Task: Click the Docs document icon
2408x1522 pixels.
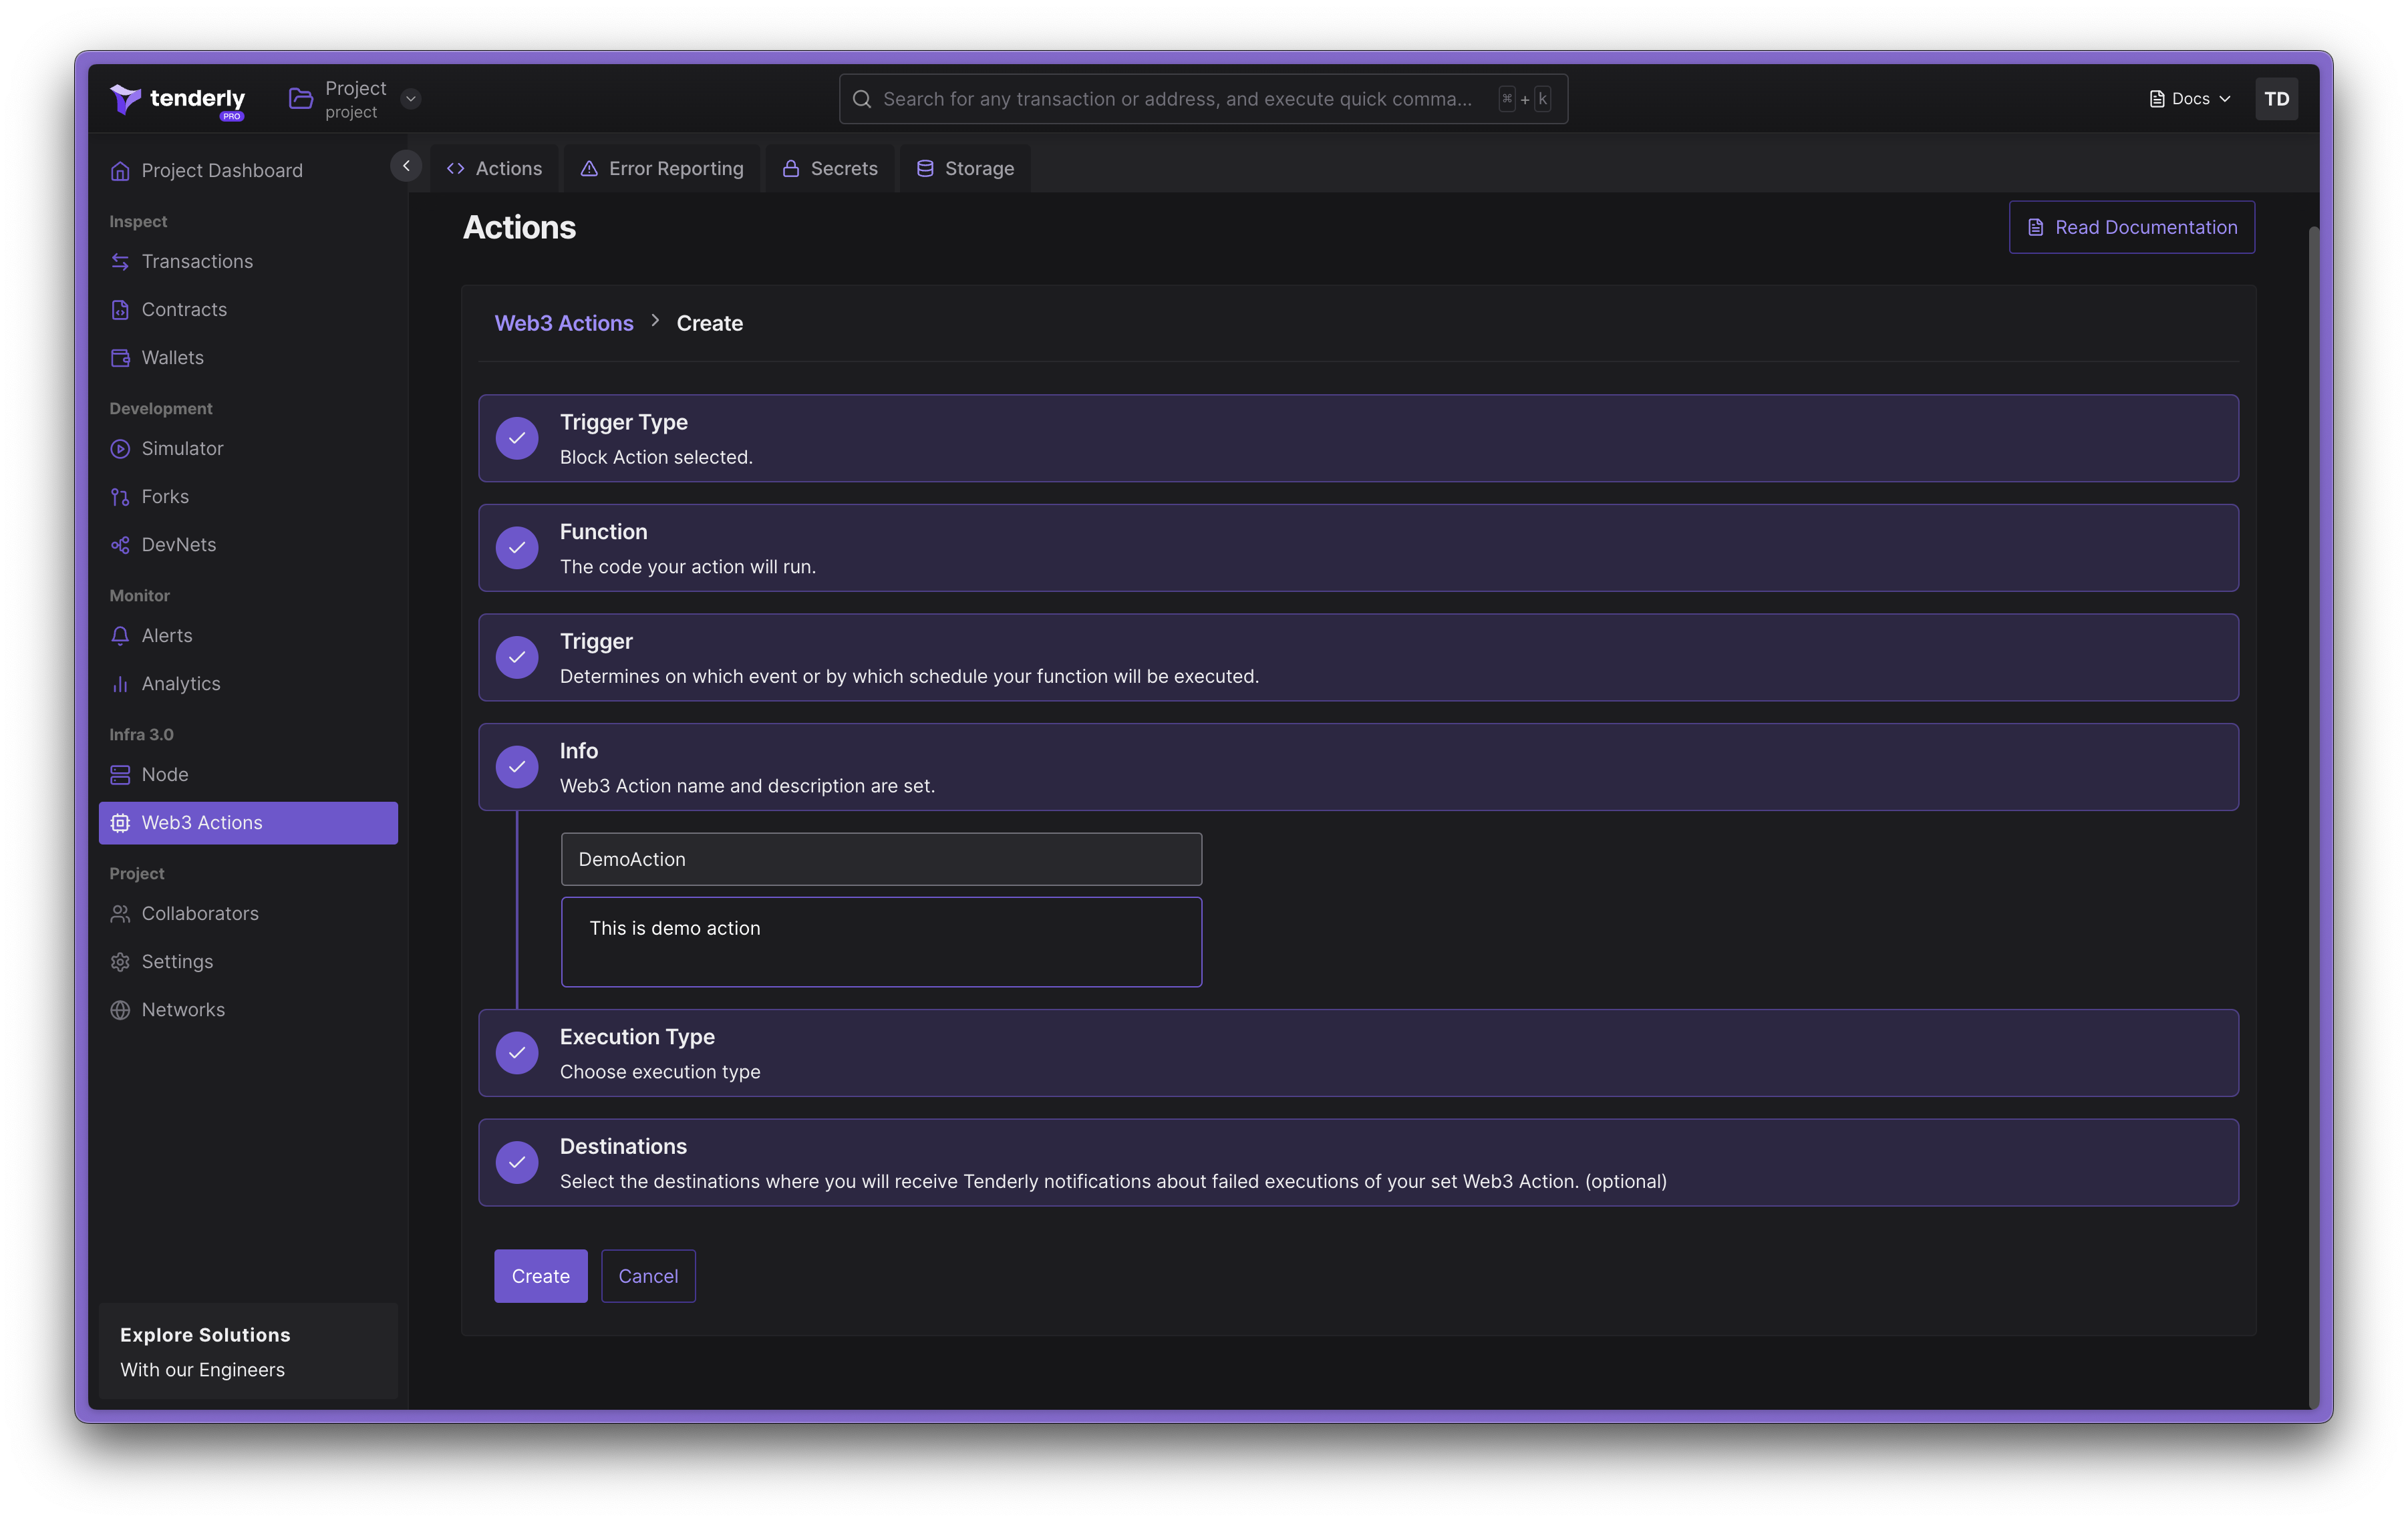Action: [2157, 99]
